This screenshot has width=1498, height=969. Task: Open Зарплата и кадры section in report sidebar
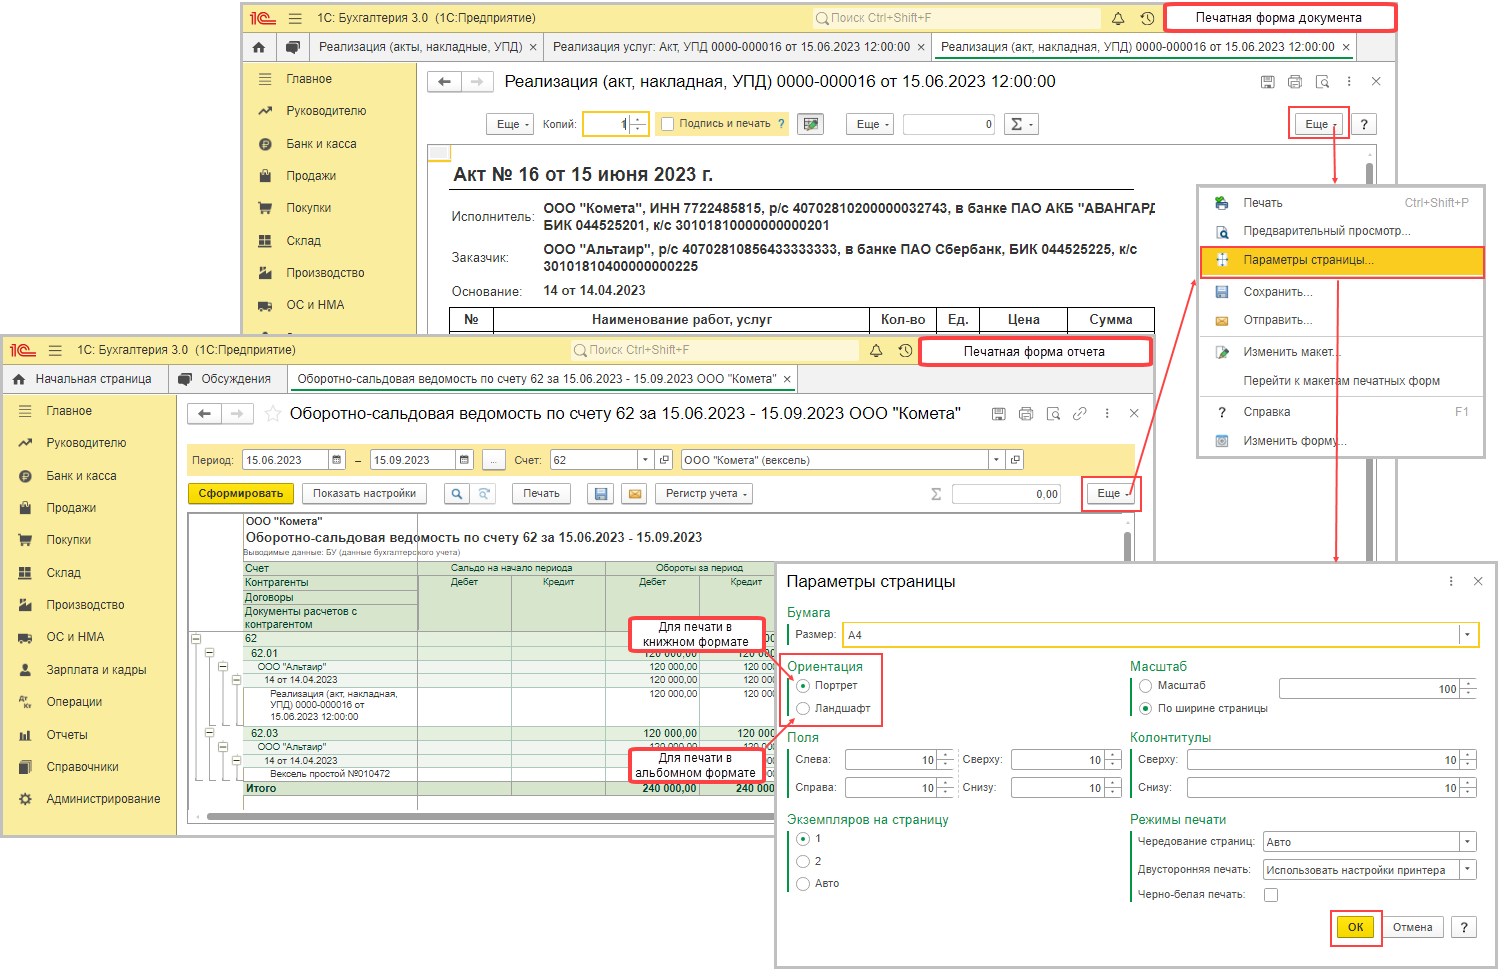pos(96,670)
